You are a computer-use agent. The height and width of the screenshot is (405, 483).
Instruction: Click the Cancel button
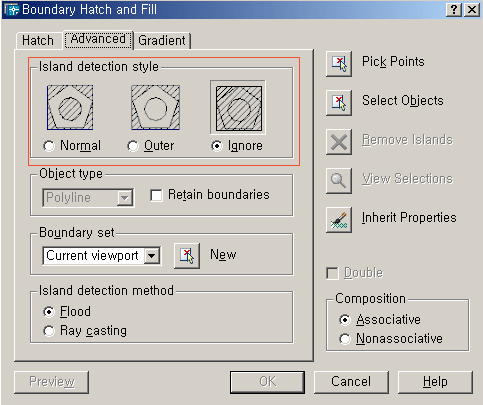coord(351,382)
